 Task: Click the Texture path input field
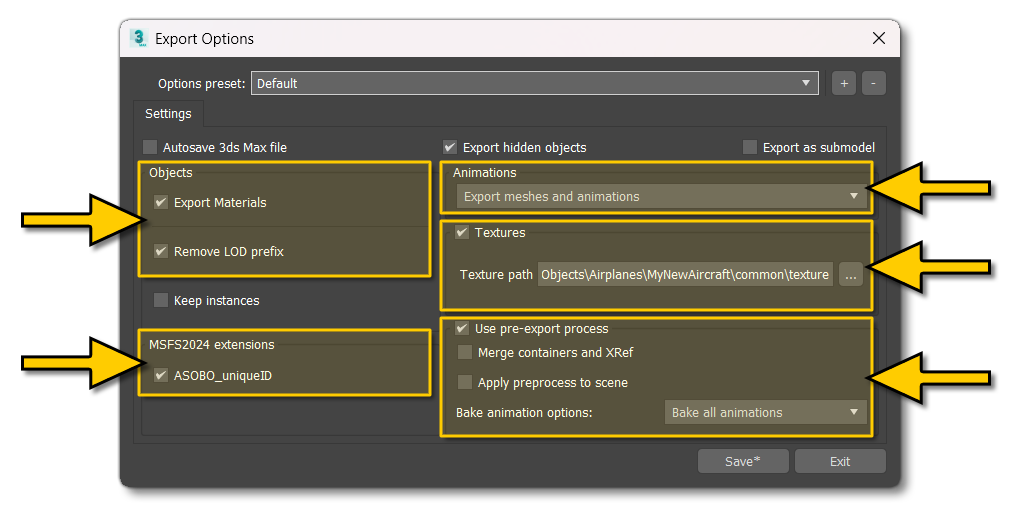pos(685,275)
